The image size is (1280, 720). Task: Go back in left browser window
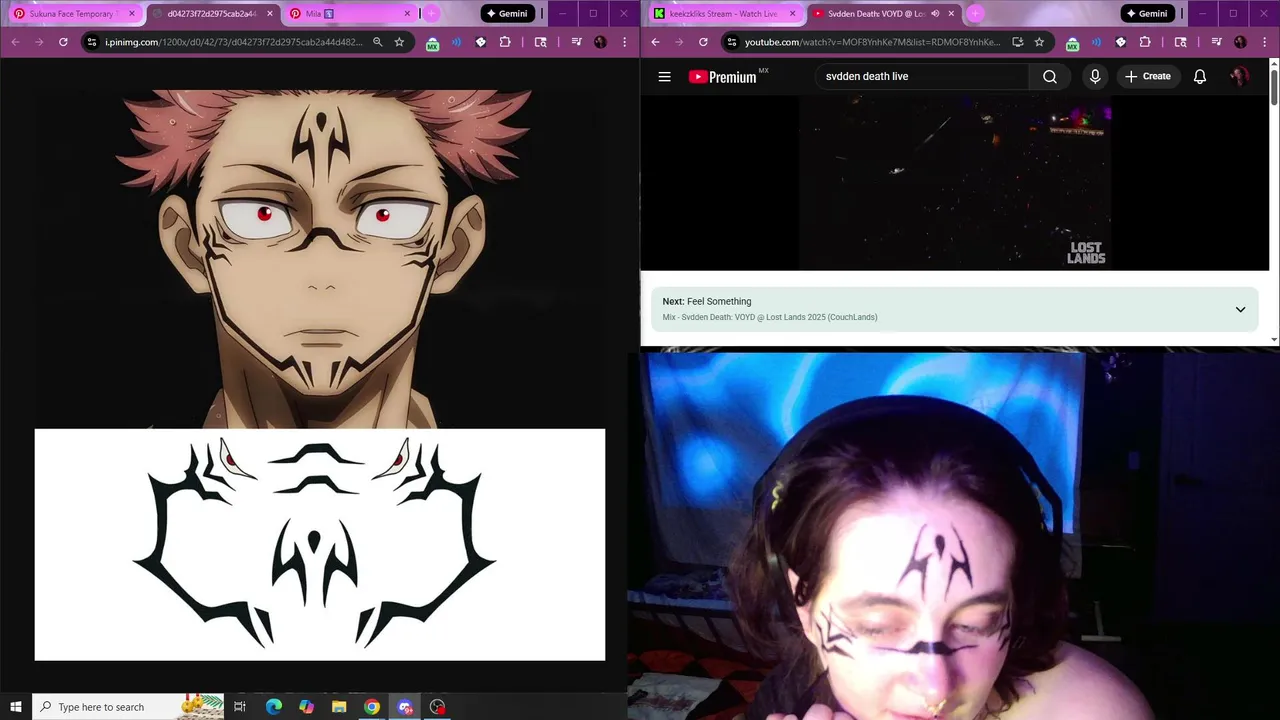click(15, 42)
